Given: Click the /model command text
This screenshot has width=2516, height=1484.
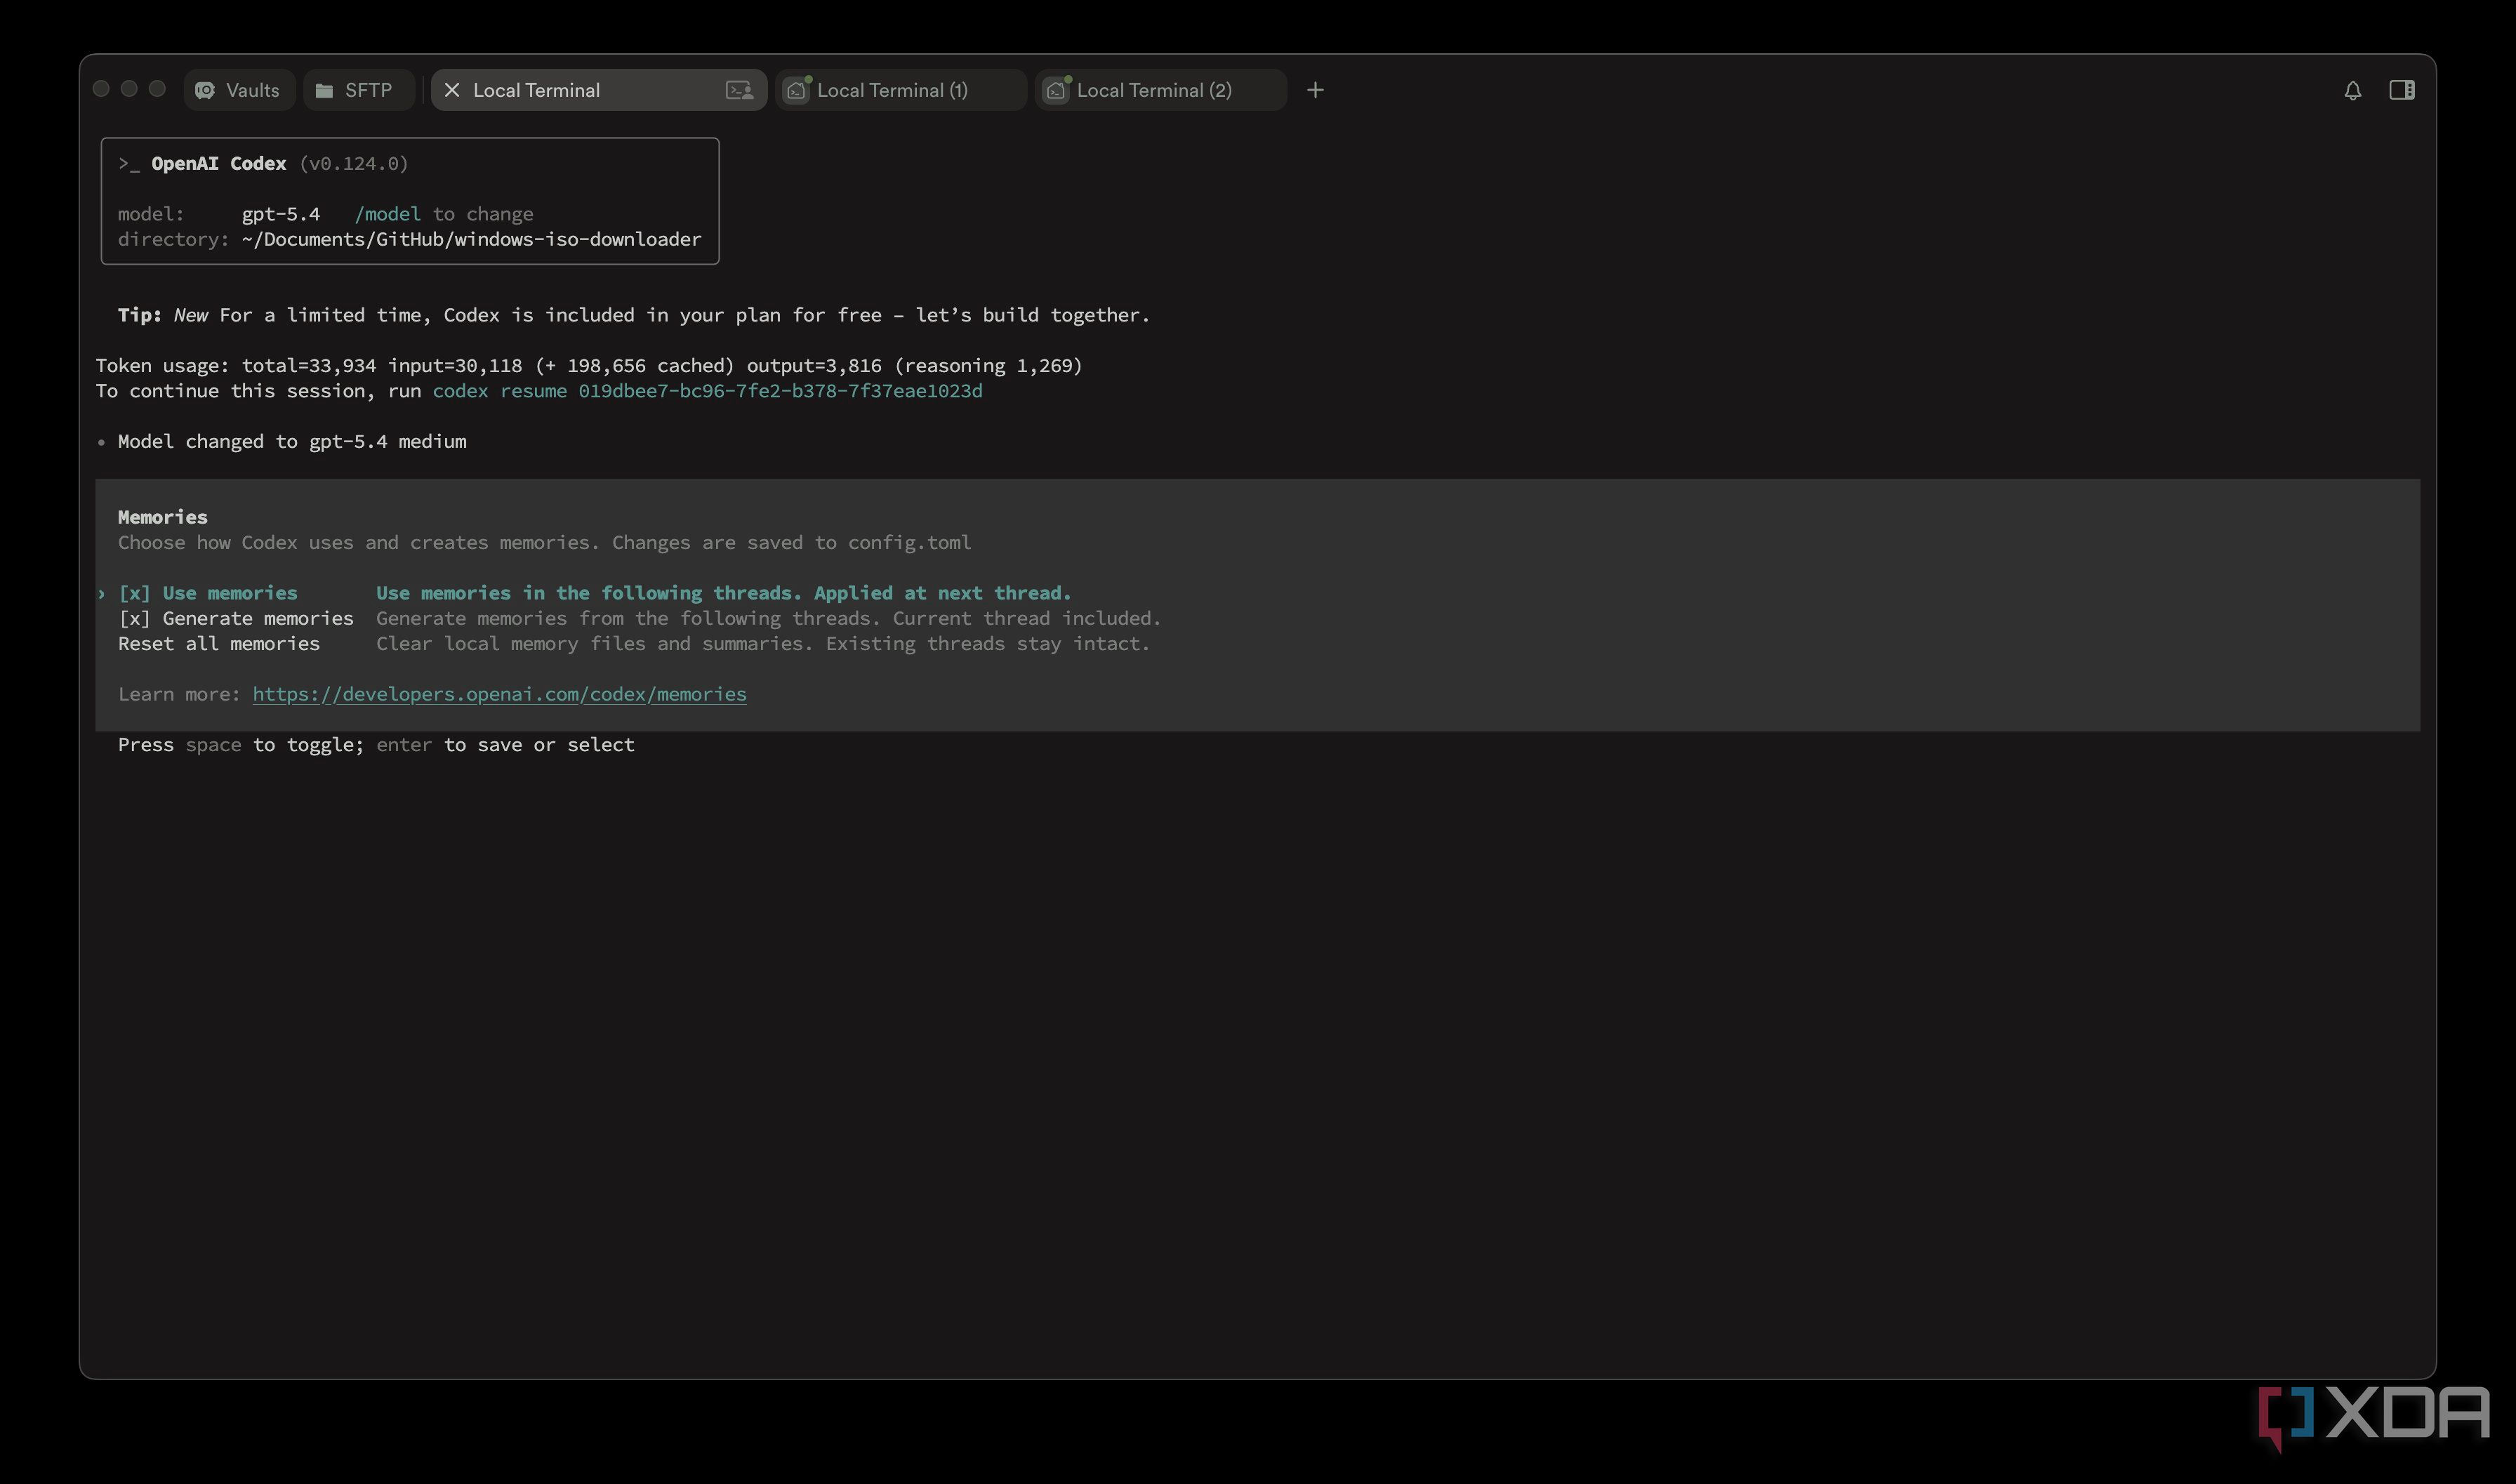Looking at the screenshot, I should point(387,214).
